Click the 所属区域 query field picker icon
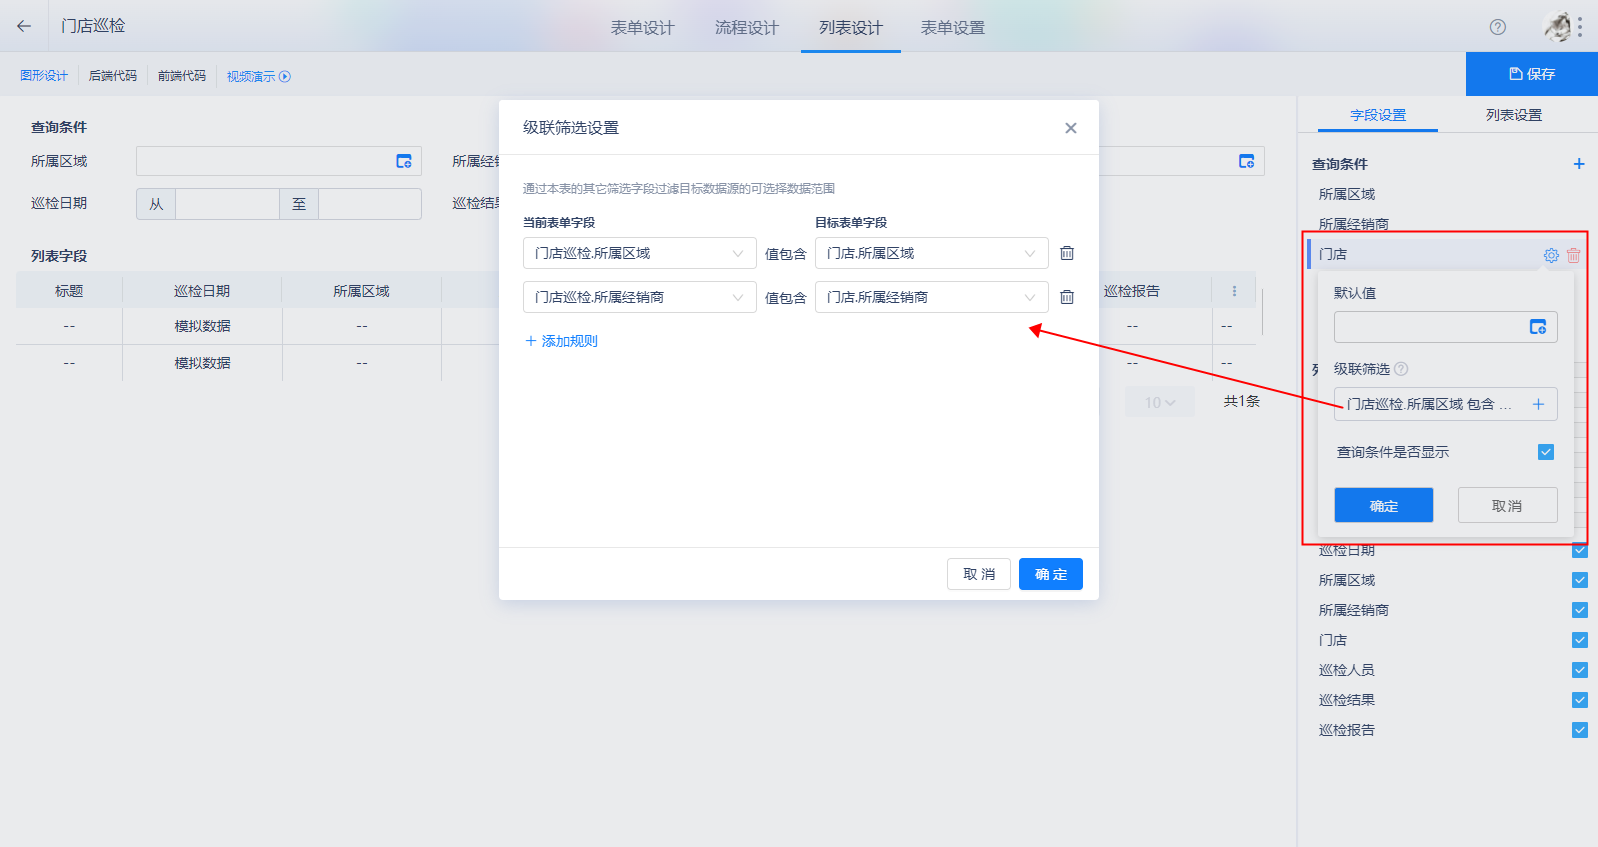Viewport: 1598px width, 847px height. pos(404,161)
